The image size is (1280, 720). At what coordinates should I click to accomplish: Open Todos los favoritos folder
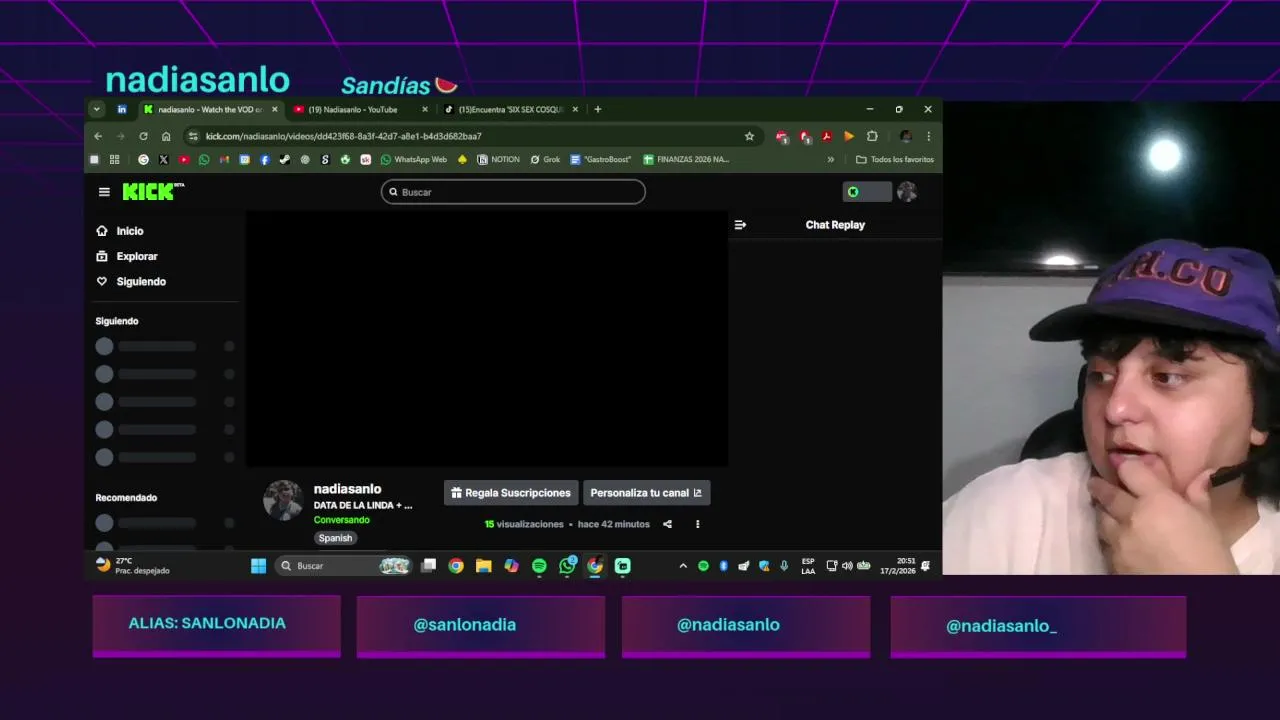(895, 159)
